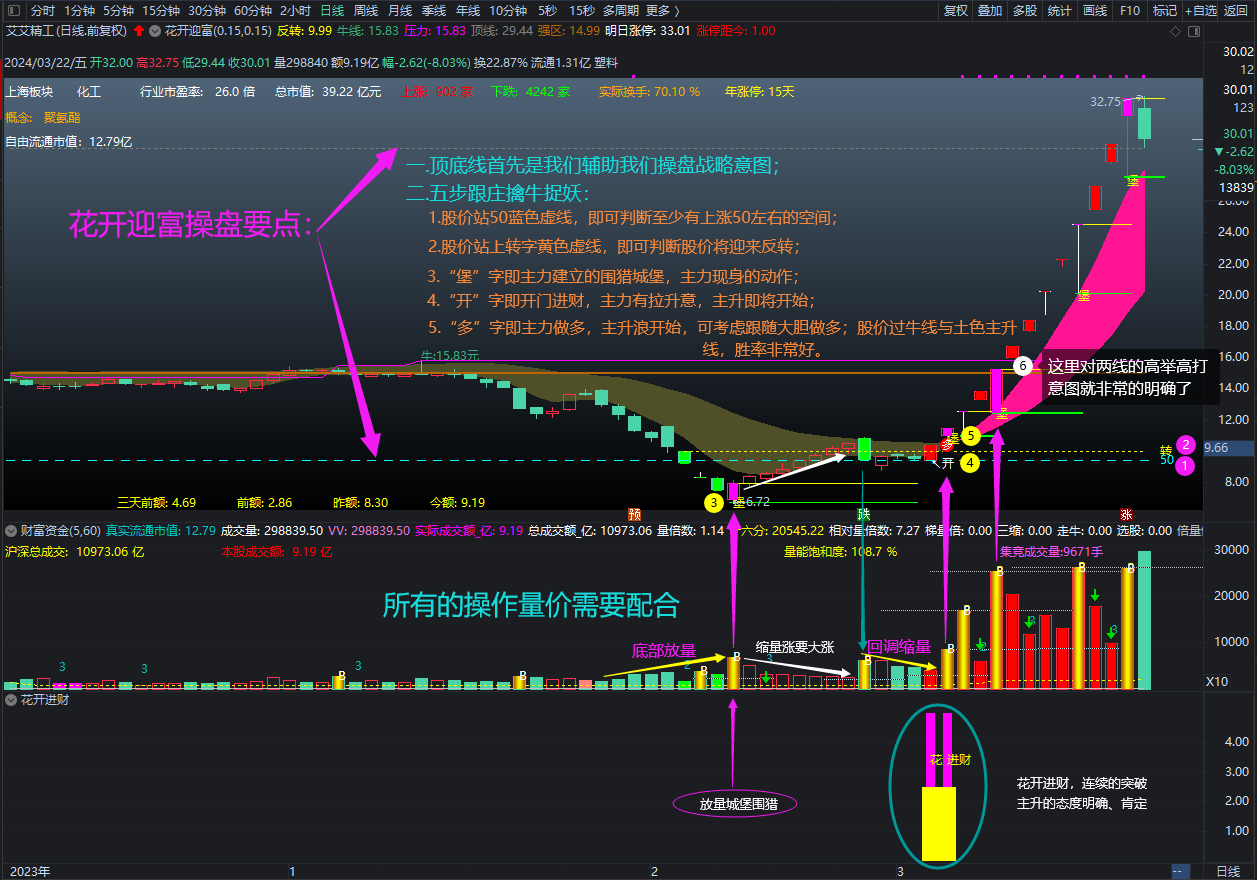The image size is (1257, 880).
Task: Toggle the diamond marker near top right
Action: click(1175, 31)
